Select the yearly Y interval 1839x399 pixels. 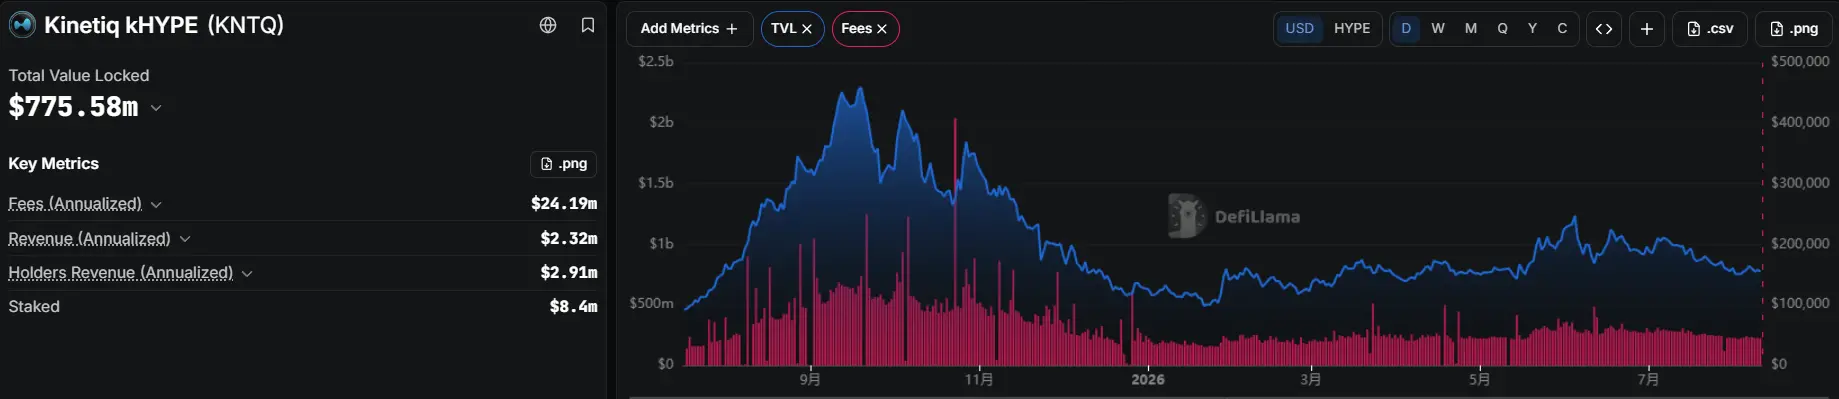(x=1532, y=28)
